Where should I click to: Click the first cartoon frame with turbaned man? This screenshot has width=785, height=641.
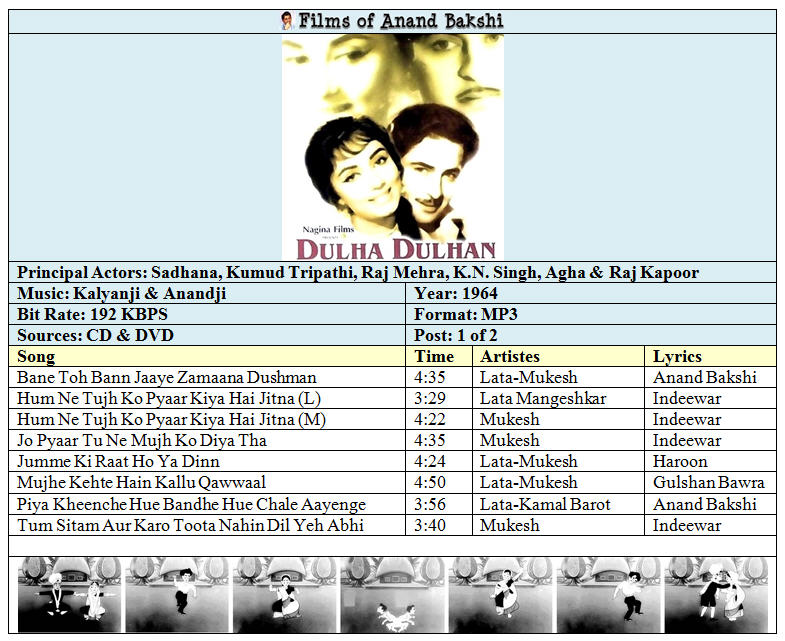[70, 594]
